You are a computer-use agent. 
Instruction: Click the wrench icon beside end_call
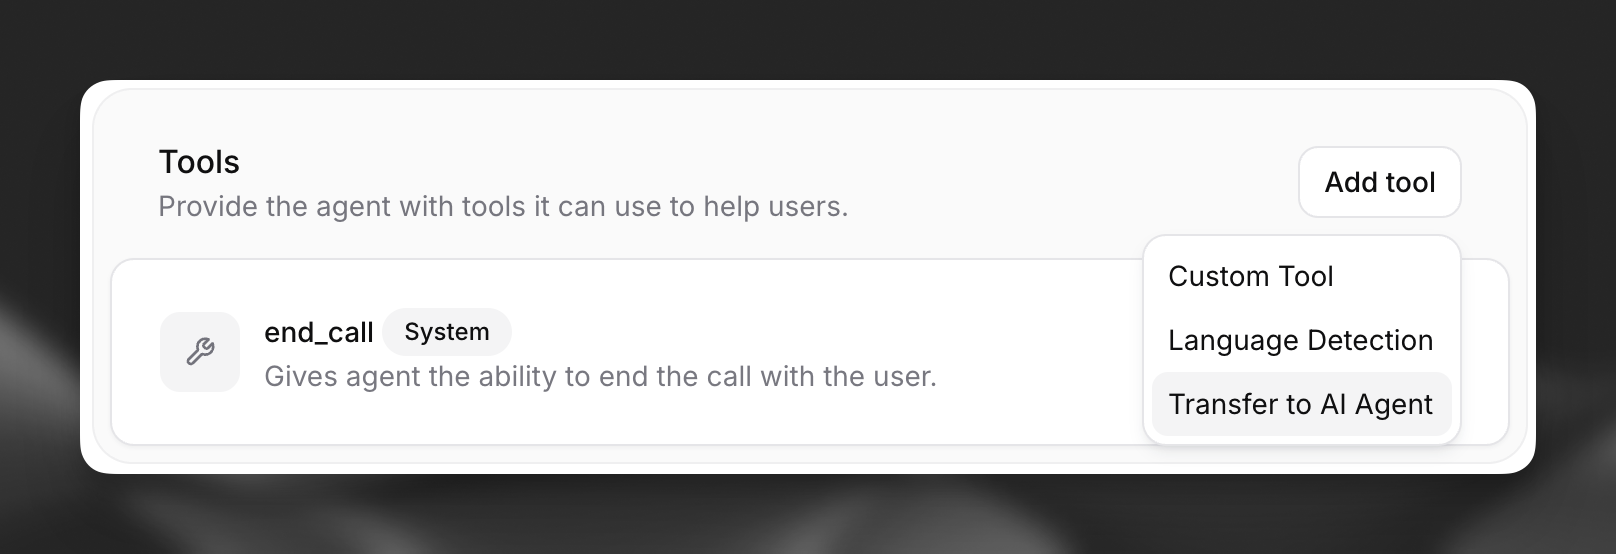[200, 352]
